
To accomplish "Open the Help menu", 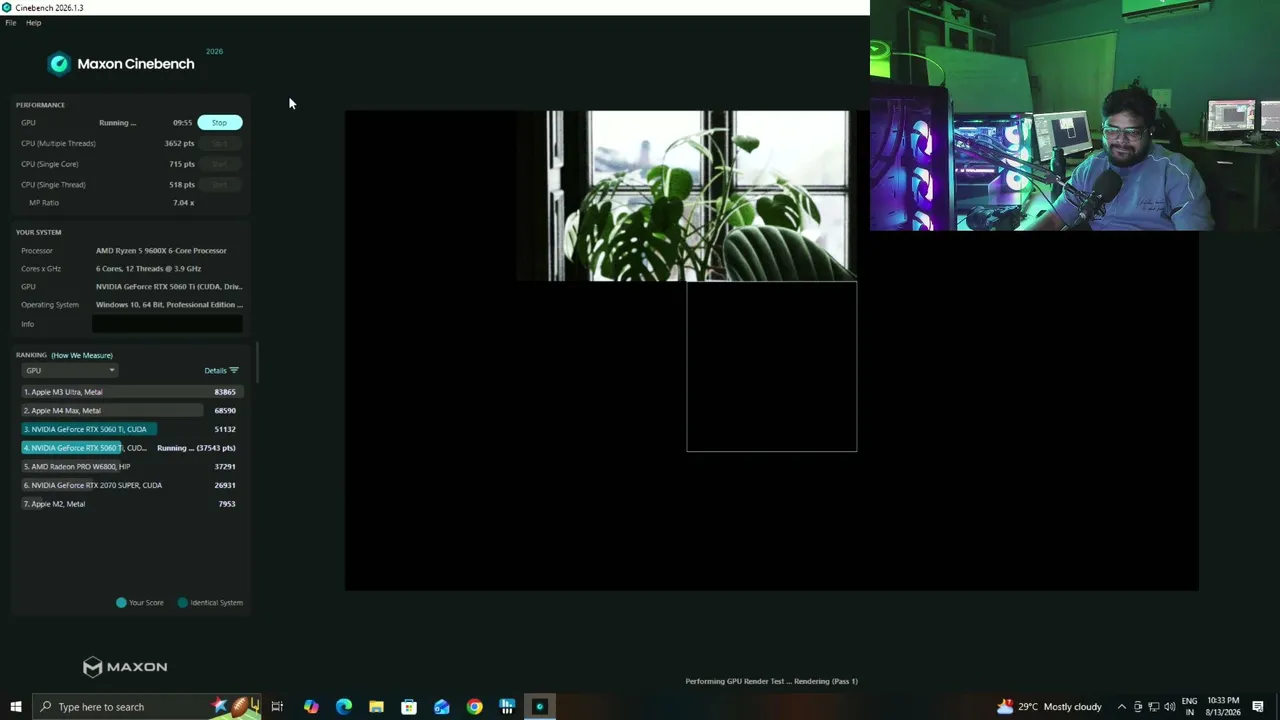I will [33, 23].
